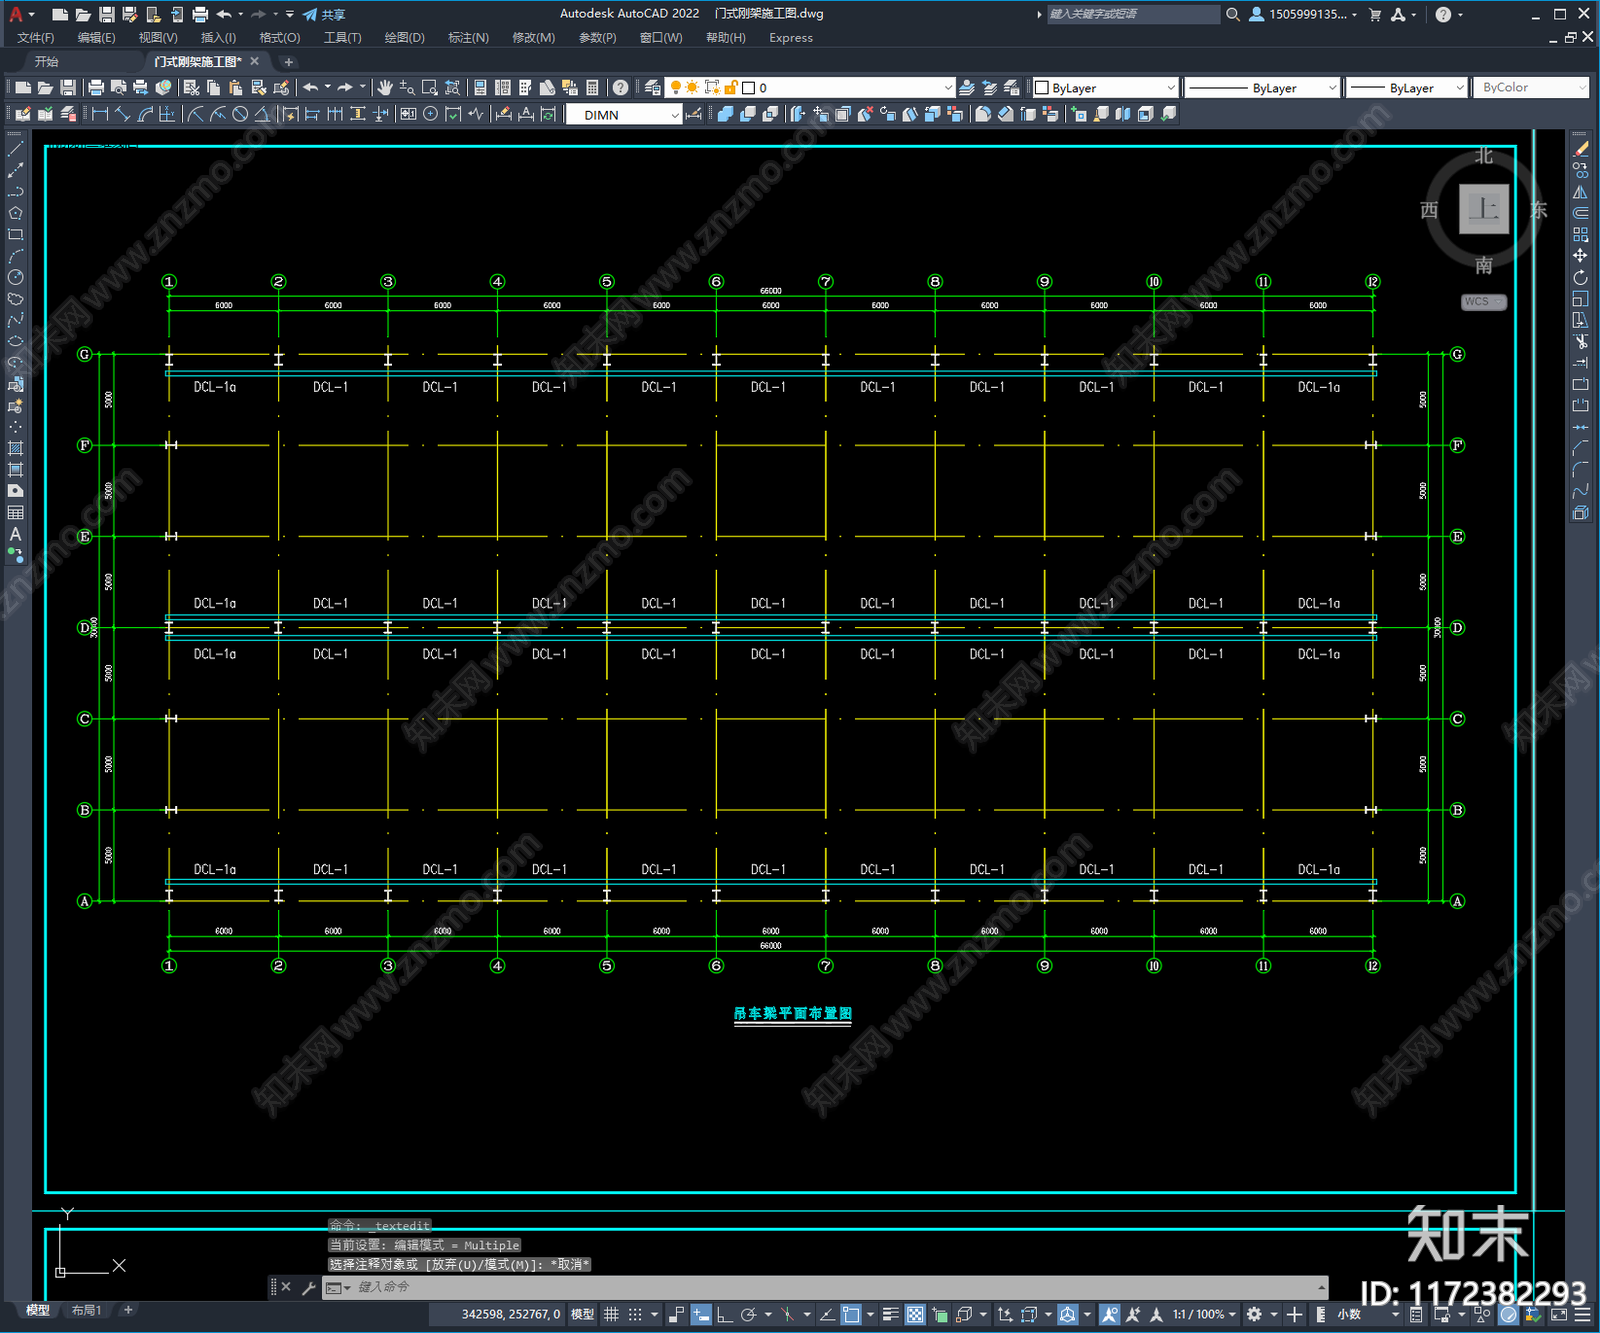Click the command line input field

pos(836,1287)
